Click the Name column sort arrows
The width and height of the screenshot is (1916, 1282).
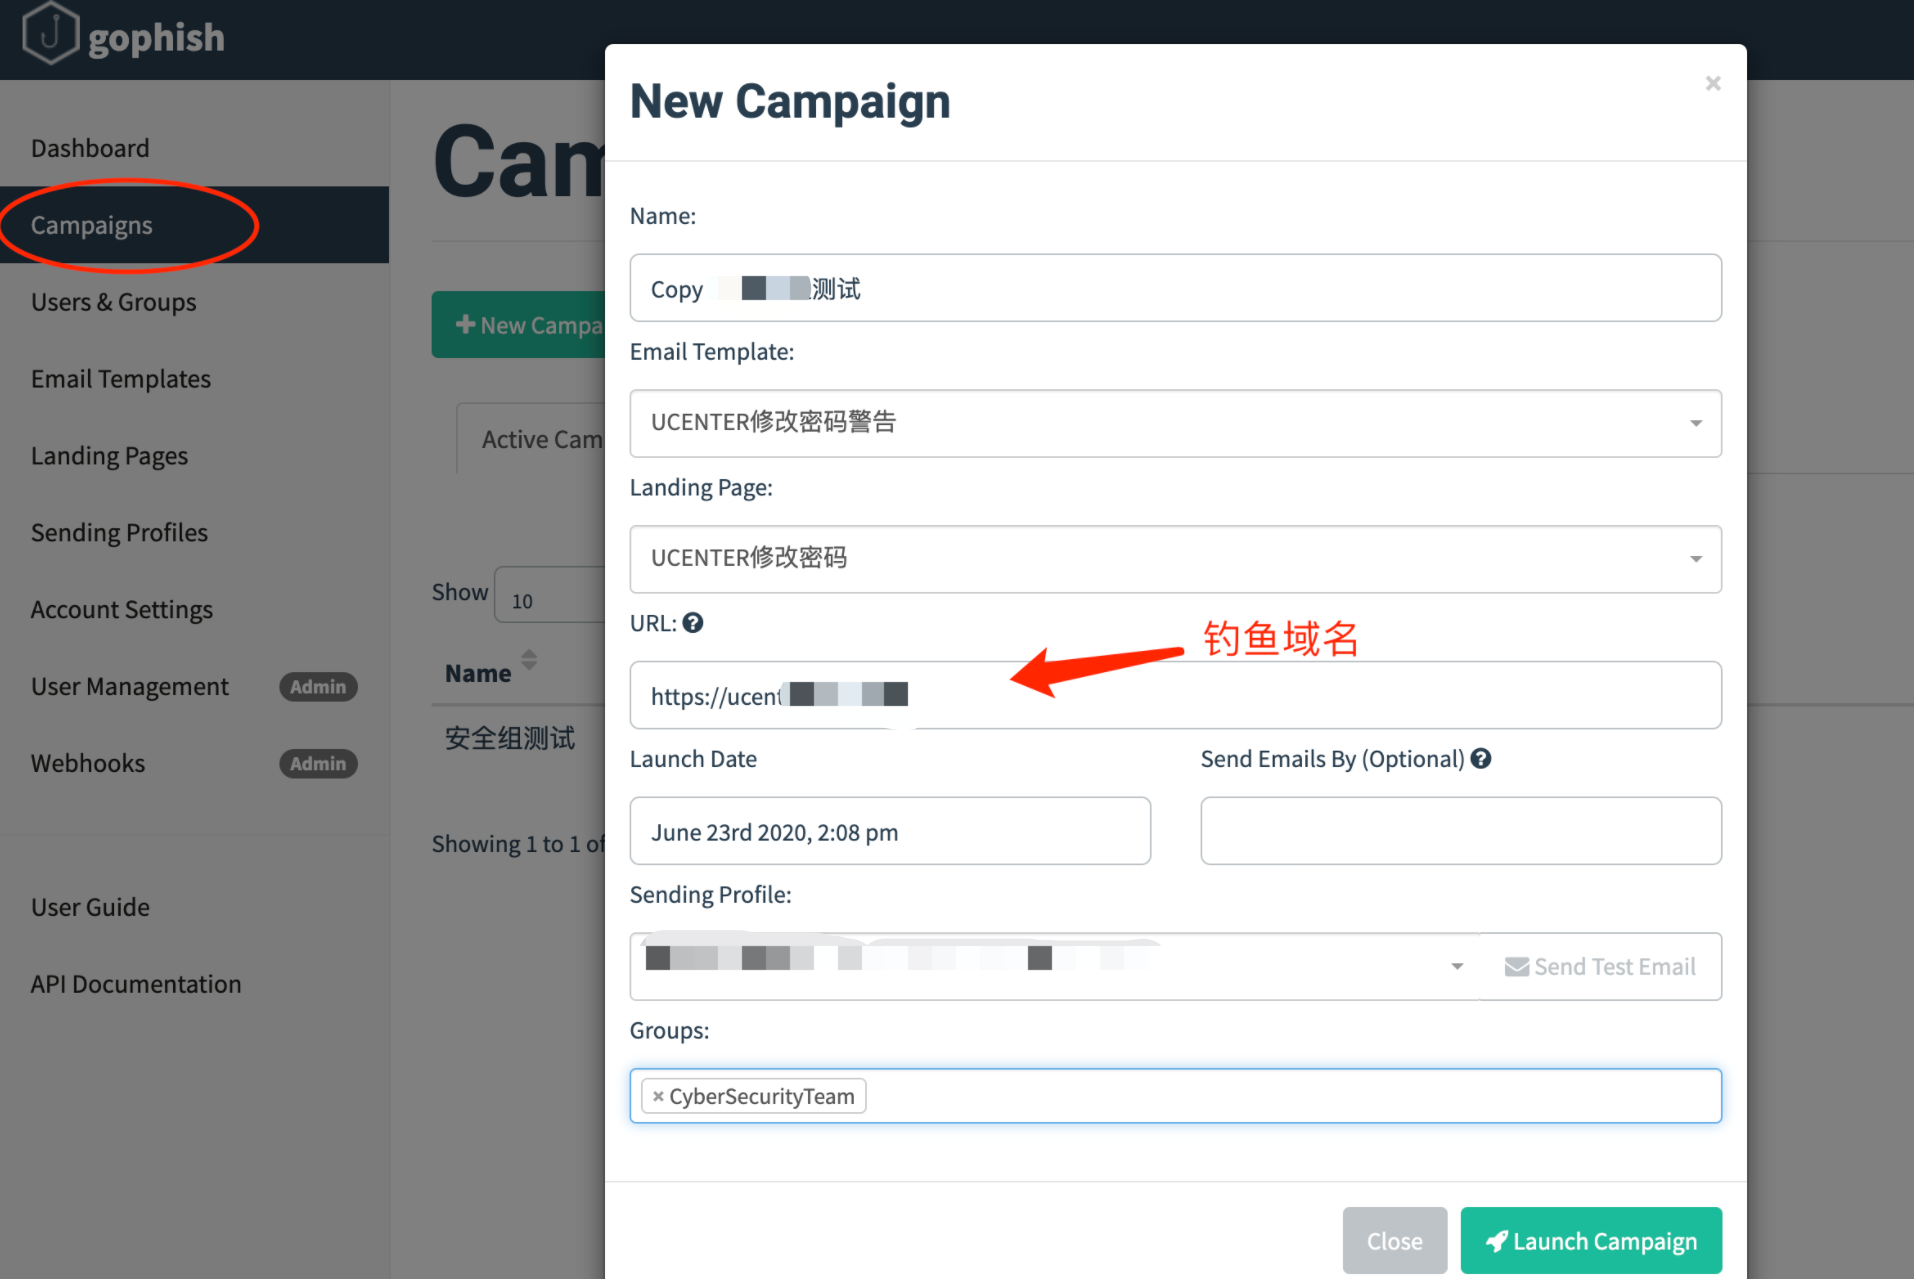coord(529,660)
